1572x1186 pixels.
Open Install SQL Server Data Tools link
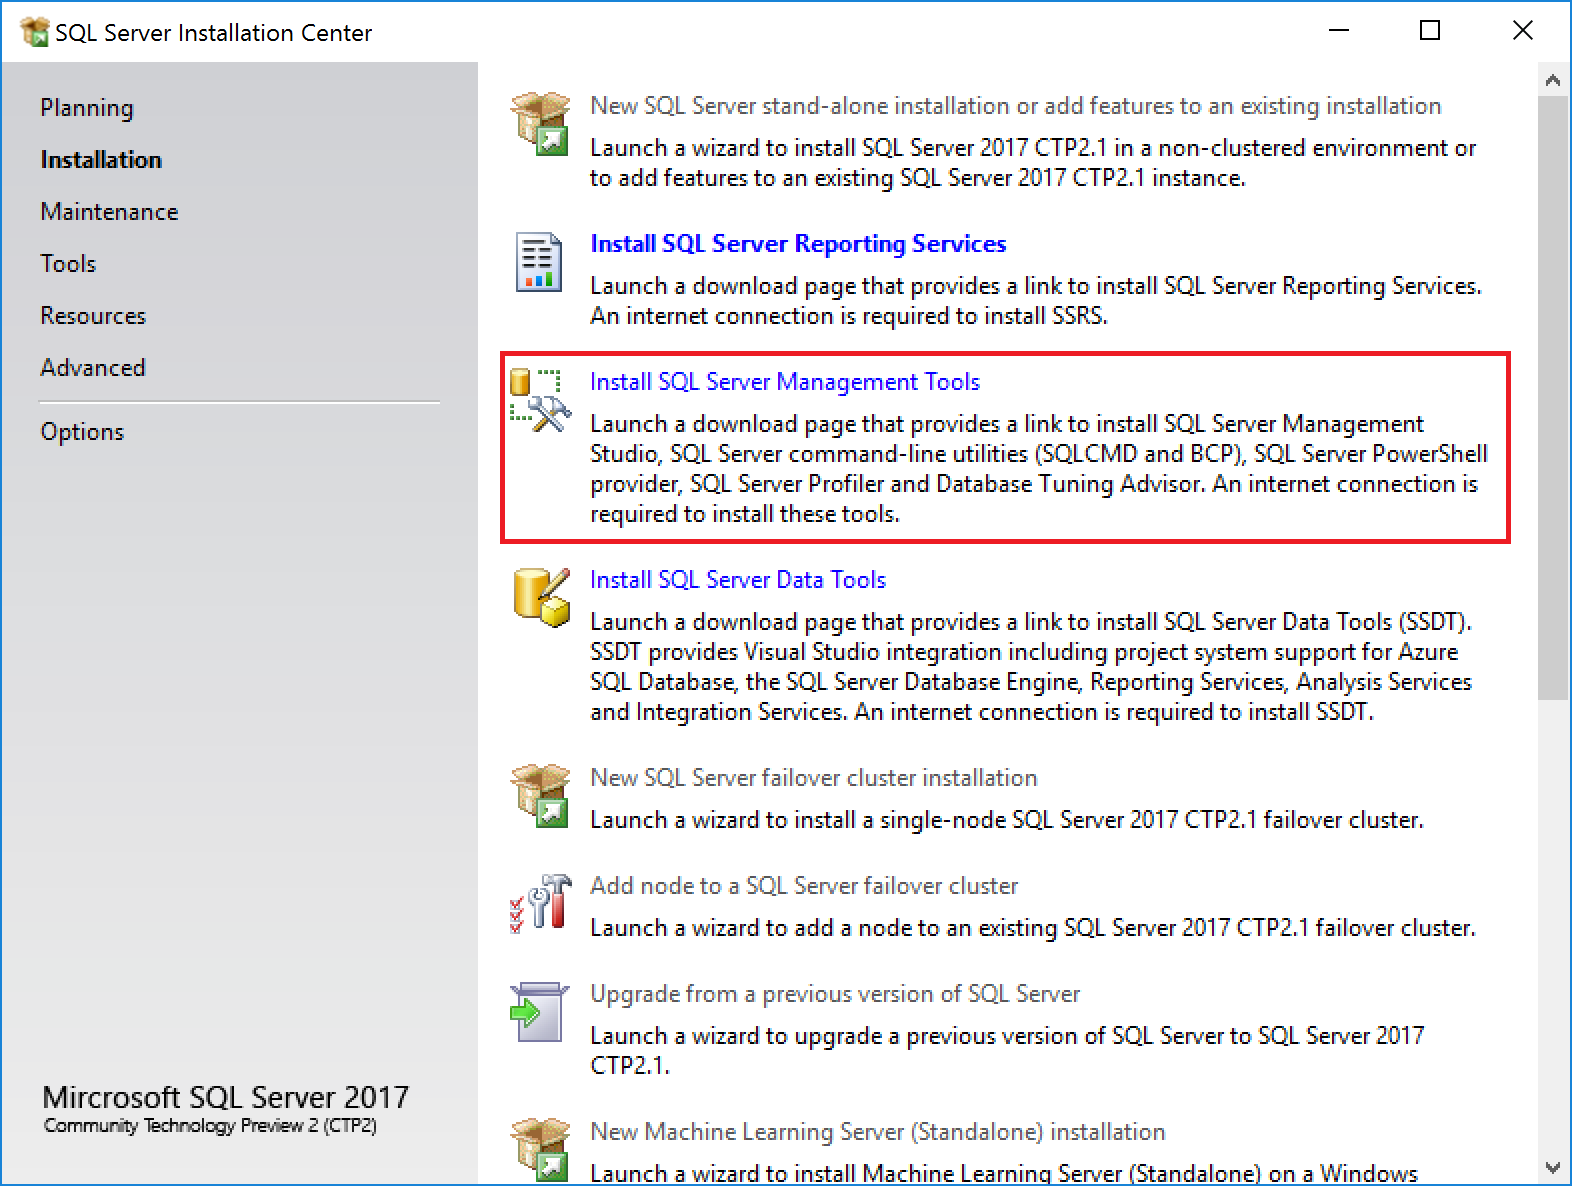coord(738,580)
